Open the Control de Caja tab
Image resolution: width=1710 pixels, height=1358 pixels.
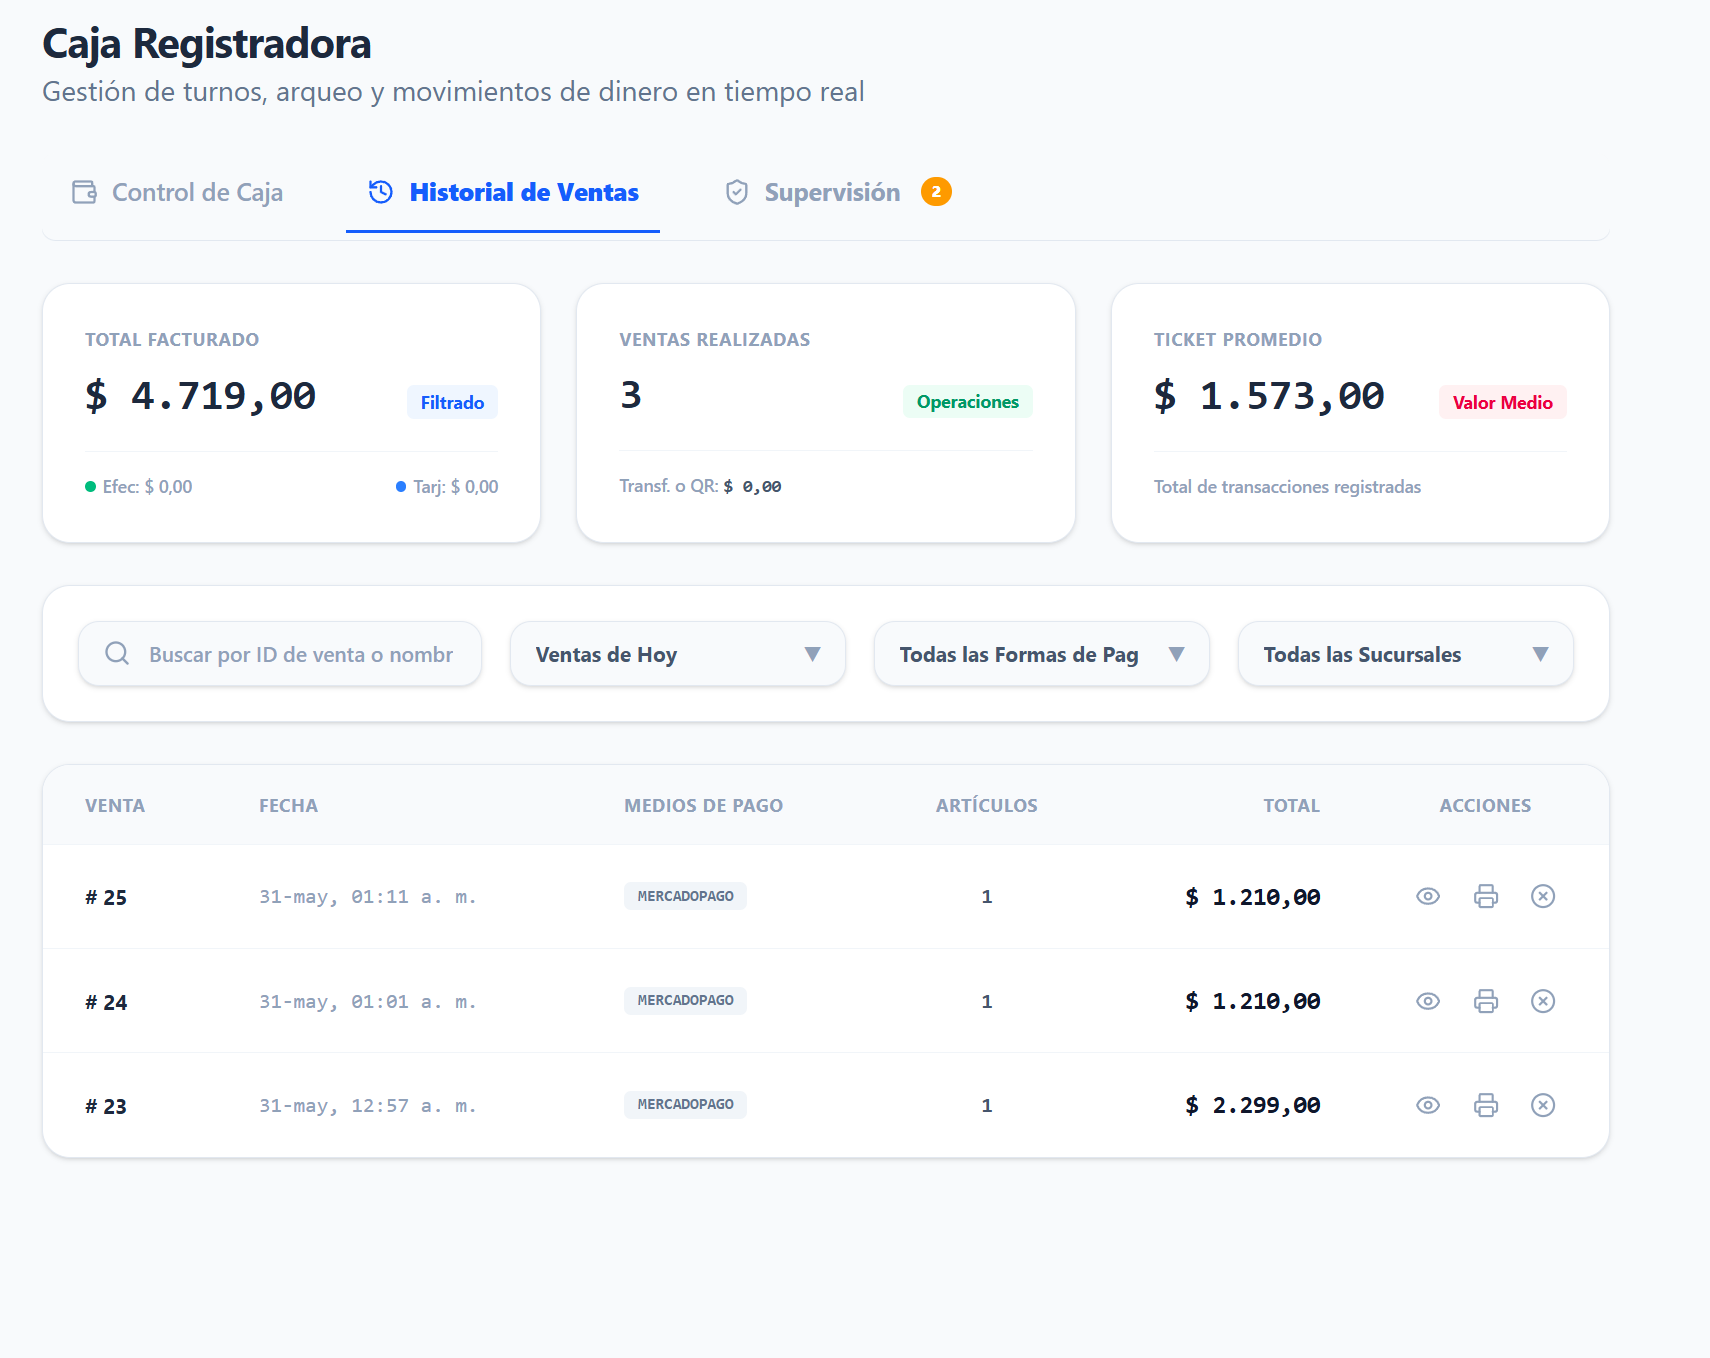point(177,192)
